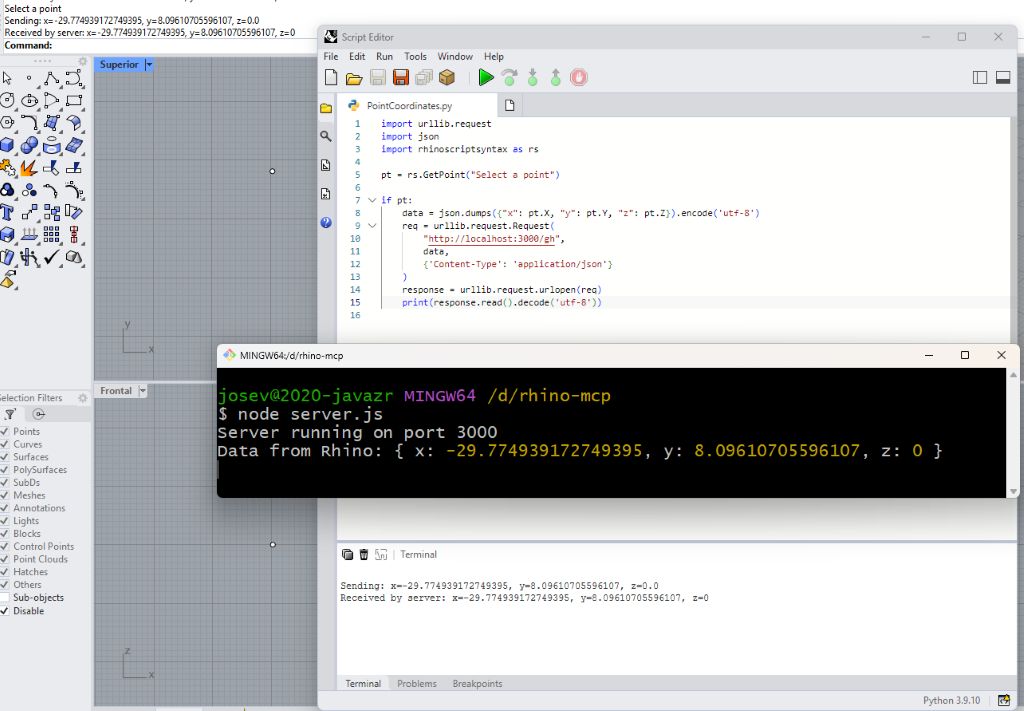Click the Explode orange burst icon
Screen dimensions: 1024x711
pyautogui.click(x=29, y=168)
